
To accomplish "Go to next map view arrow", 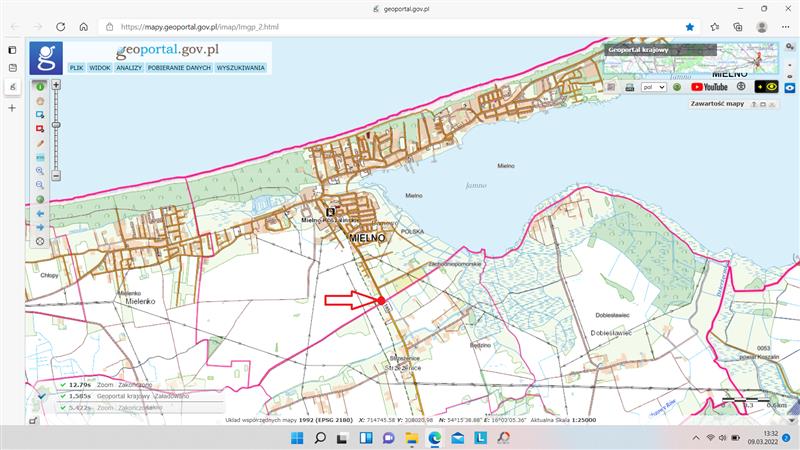I will (x=40, y=227).
